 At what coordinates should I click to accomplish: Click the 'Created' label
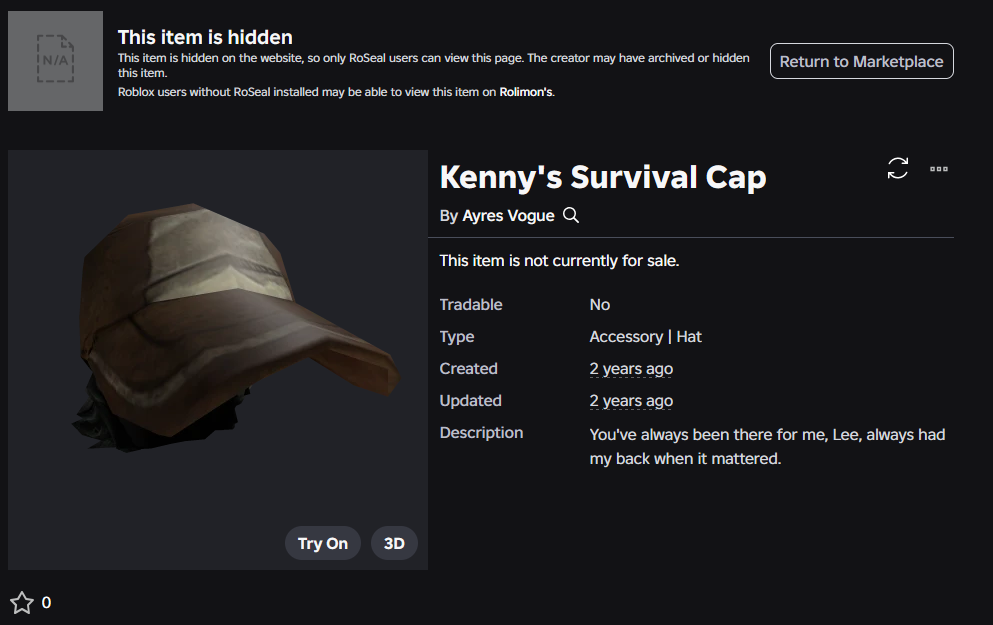[469, 369]
